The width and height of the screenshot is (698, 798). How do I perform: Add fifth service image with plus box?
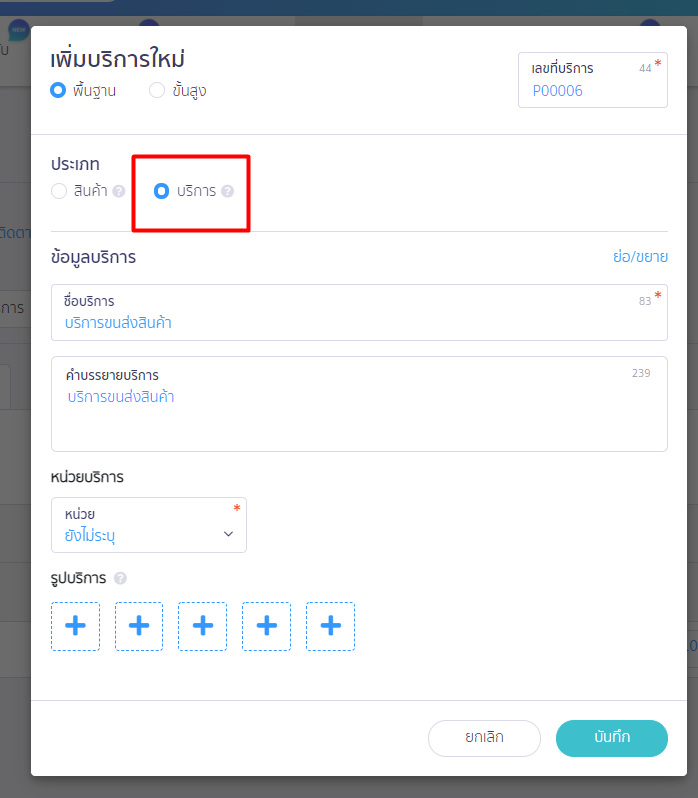[330, 626]
